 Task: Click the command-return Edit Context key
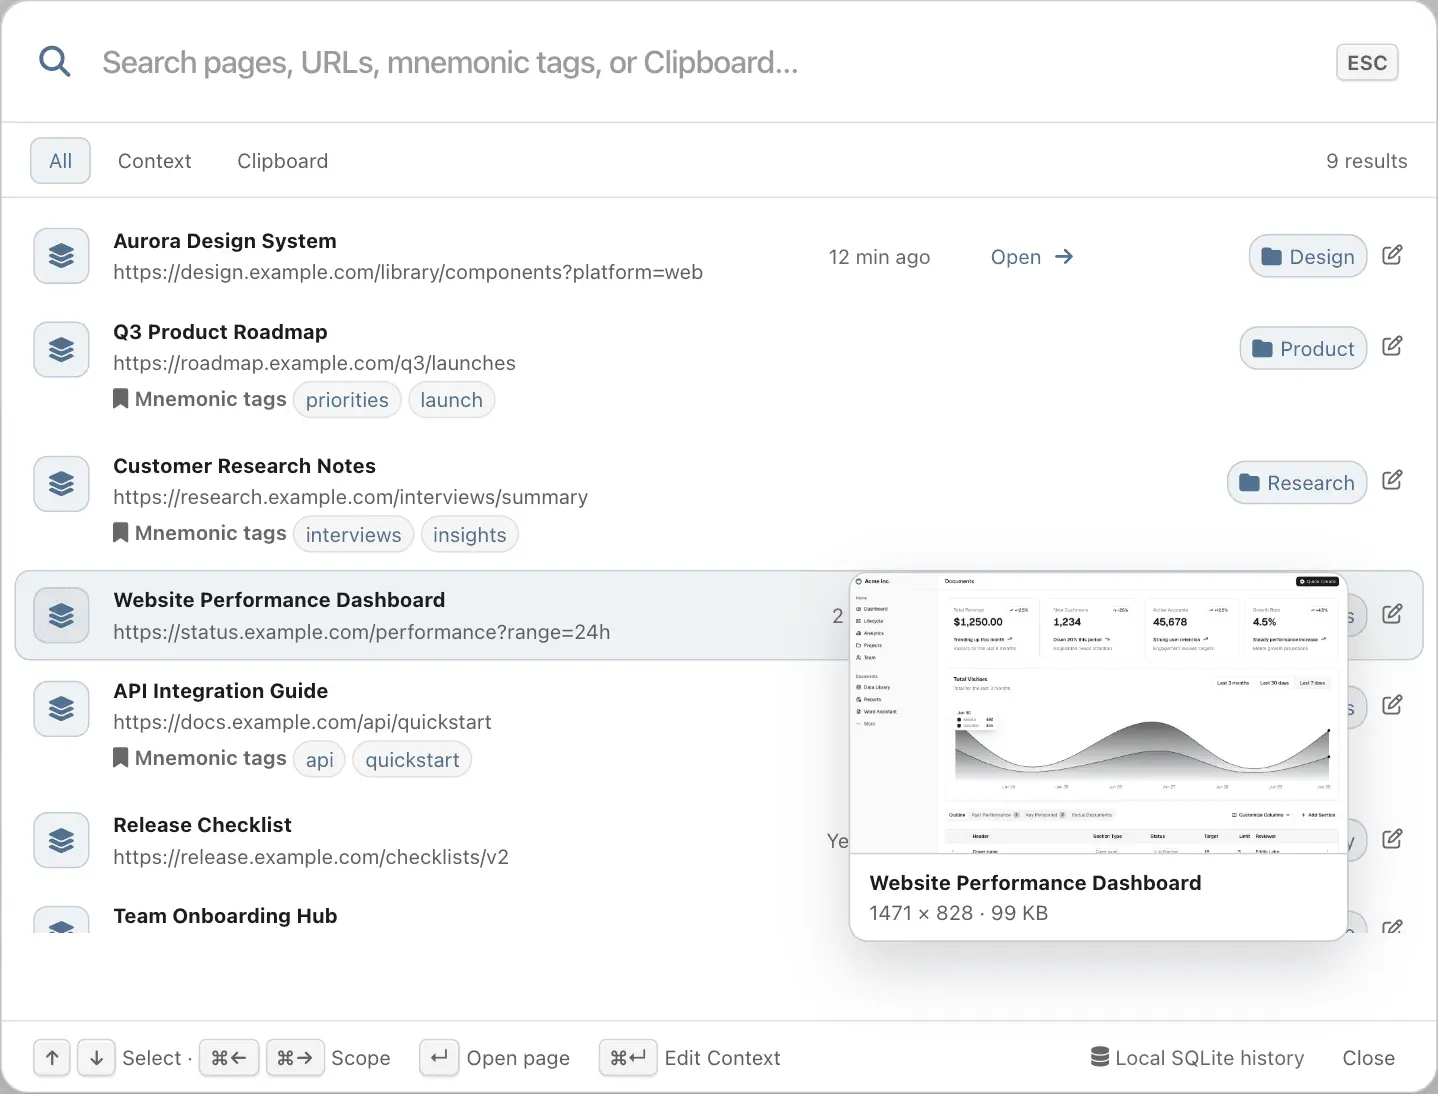click(x=628, y=1058)
